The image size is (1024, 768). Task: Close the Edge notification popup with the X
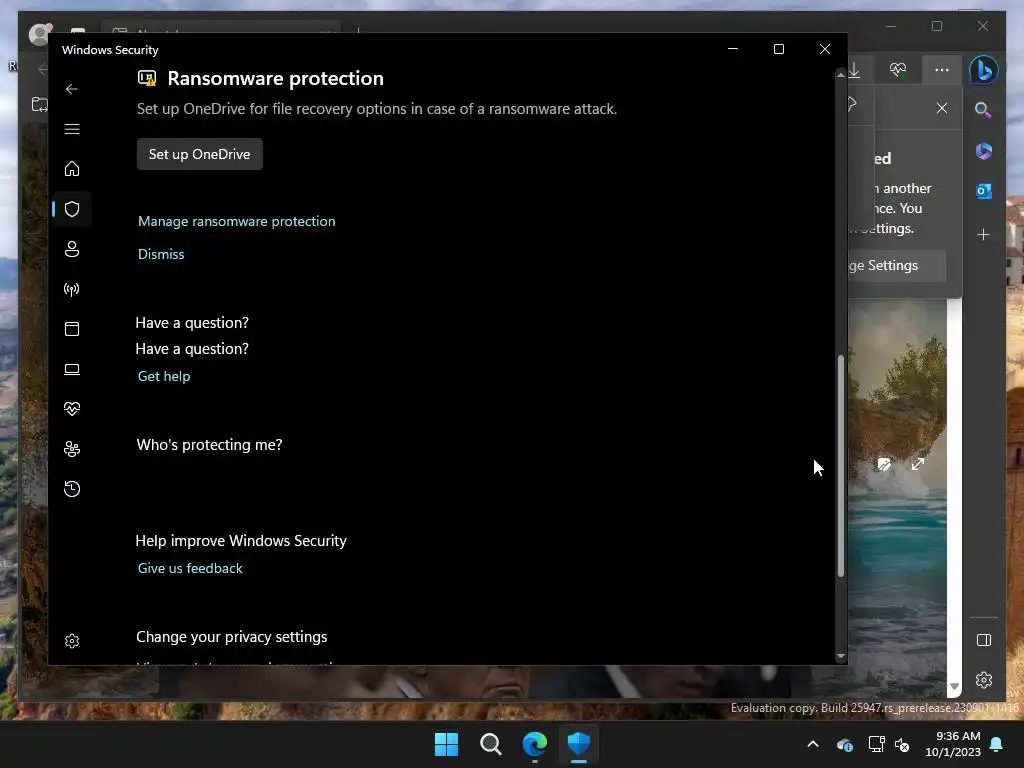click(x=941, y=108)
